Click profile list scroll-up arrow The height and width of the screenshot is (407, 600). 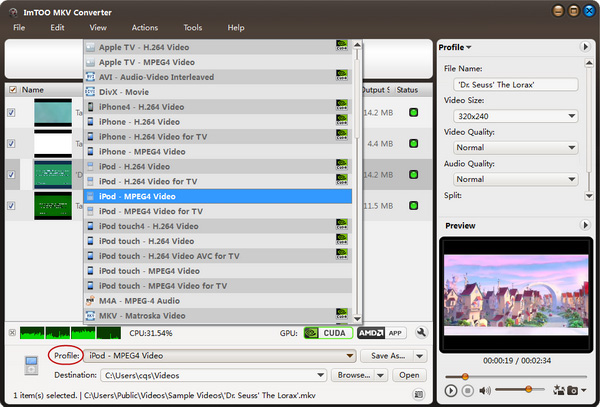pyautogui.click(x=357, y=45)
